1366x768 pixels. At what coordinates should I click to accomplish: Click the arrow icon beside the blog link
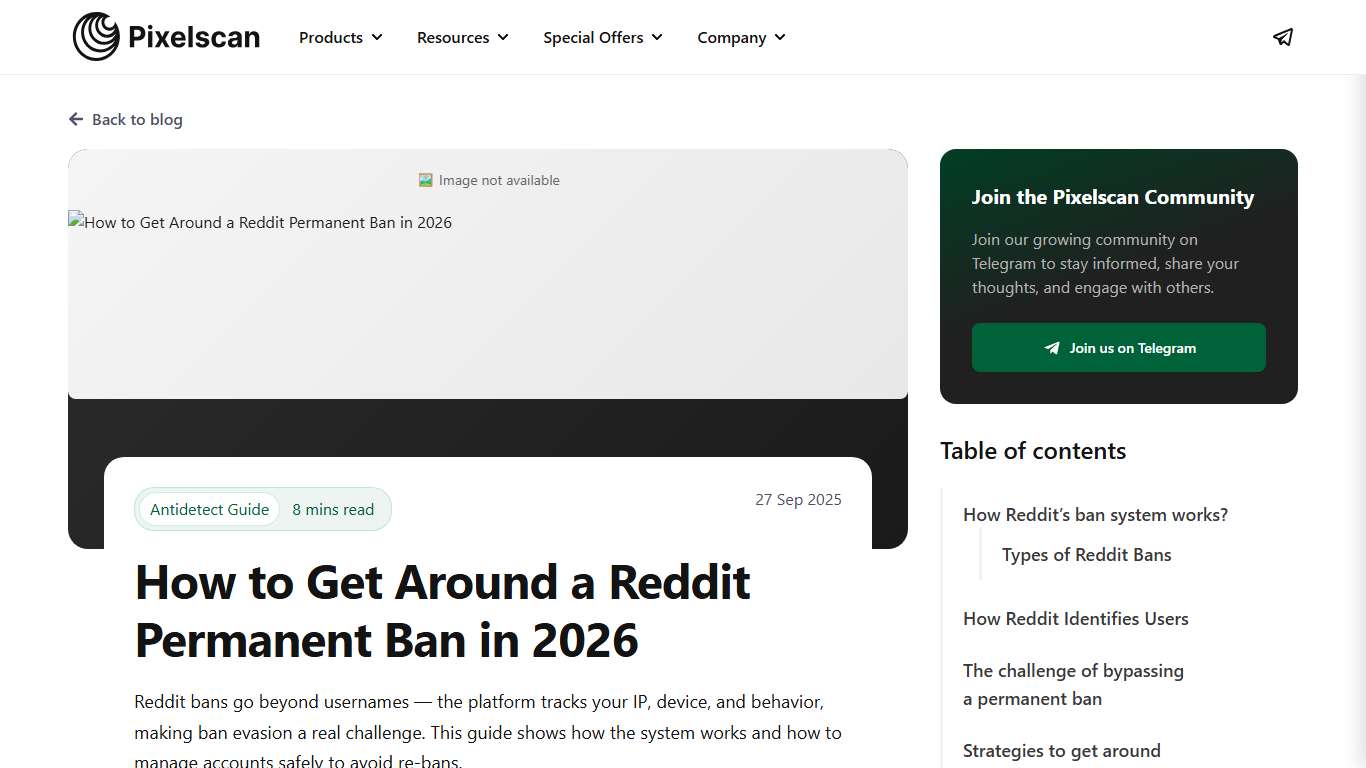(76, 119)
